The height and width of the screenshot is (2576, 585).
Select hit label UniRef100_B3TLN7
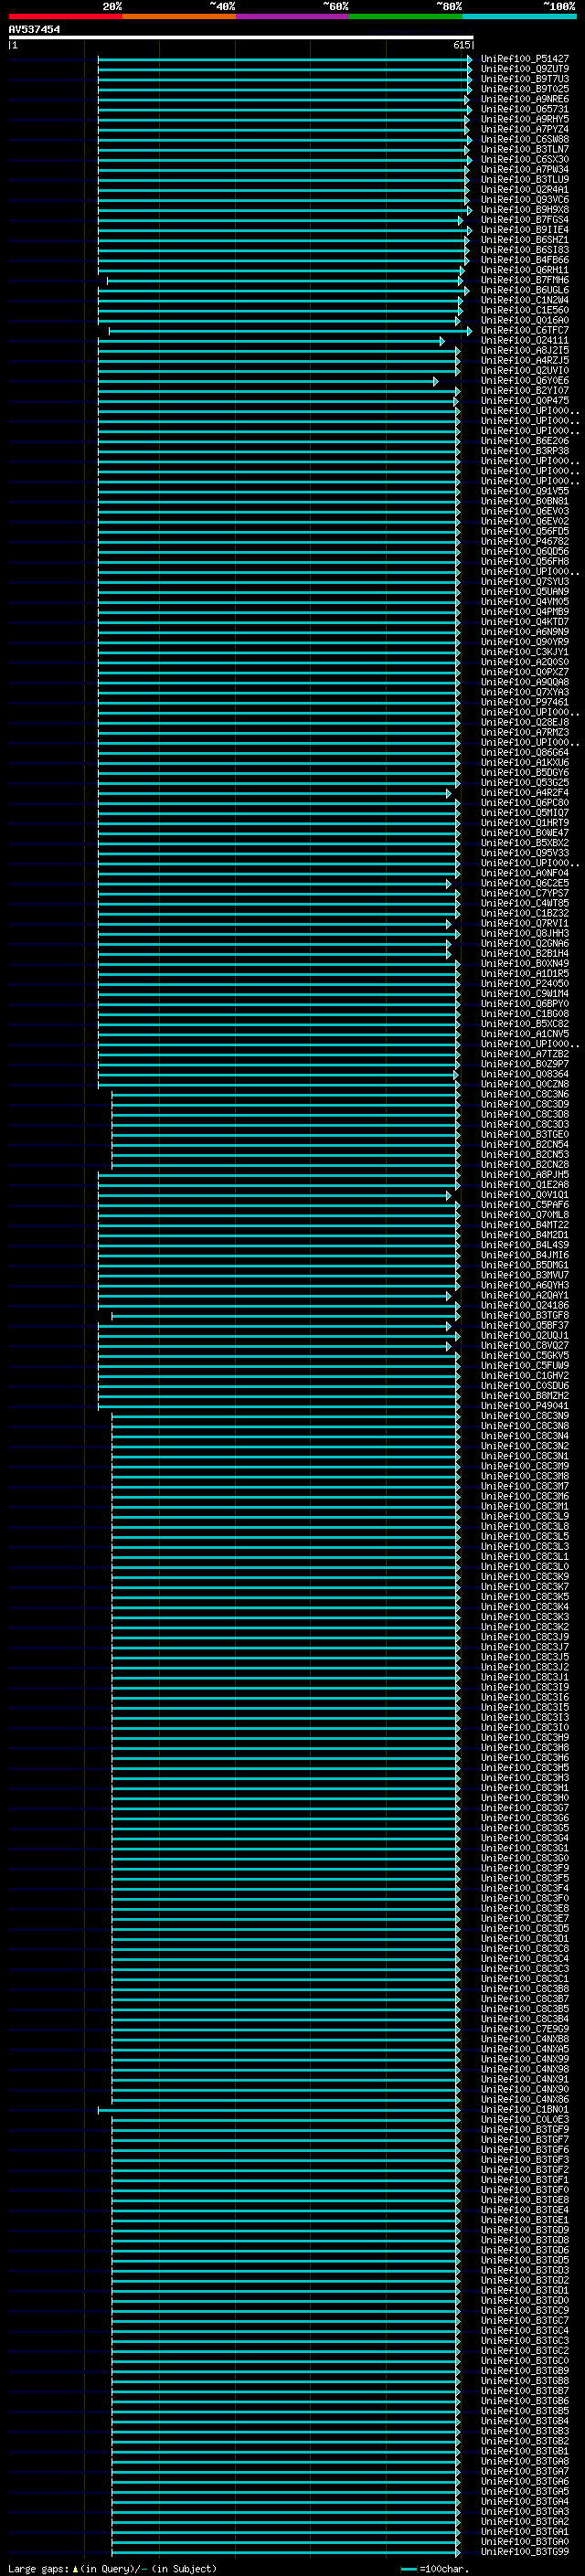(525, 150)
